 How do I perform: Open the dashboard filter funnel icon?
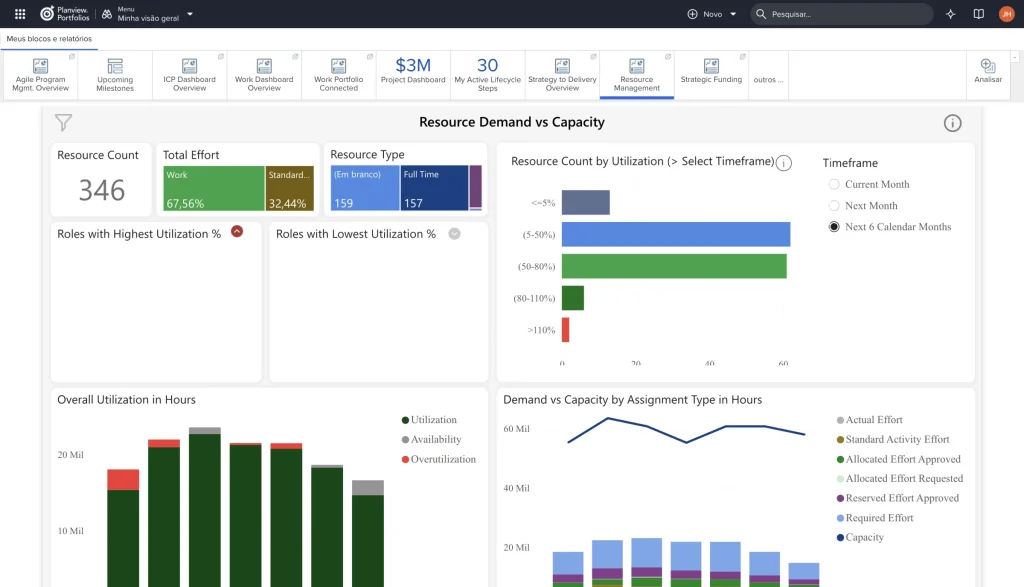tap(63, 122)
